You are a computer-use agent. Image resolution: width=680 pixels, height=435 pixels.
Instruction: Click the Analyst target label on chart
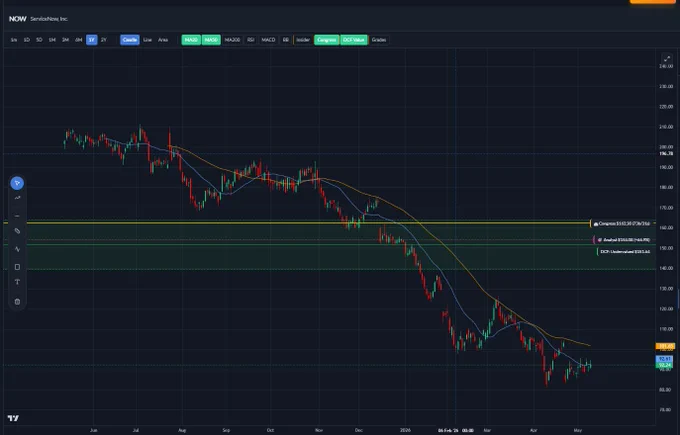(622, 240)
